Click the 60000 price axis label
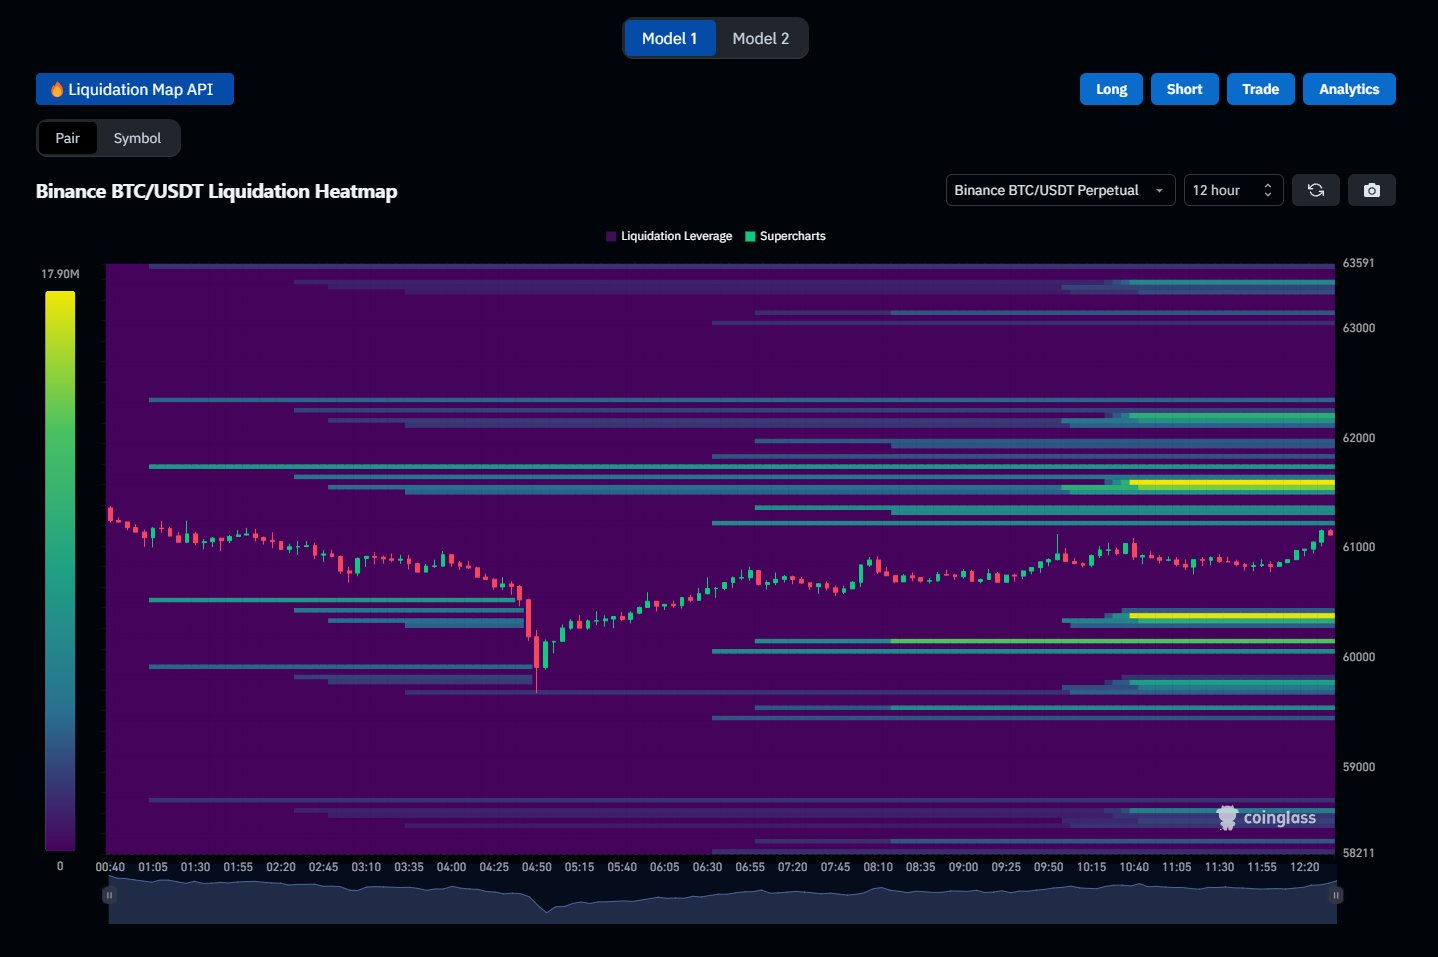Image resolution: width=1438 pixels, height=957 pixels. pos(1359,657)
